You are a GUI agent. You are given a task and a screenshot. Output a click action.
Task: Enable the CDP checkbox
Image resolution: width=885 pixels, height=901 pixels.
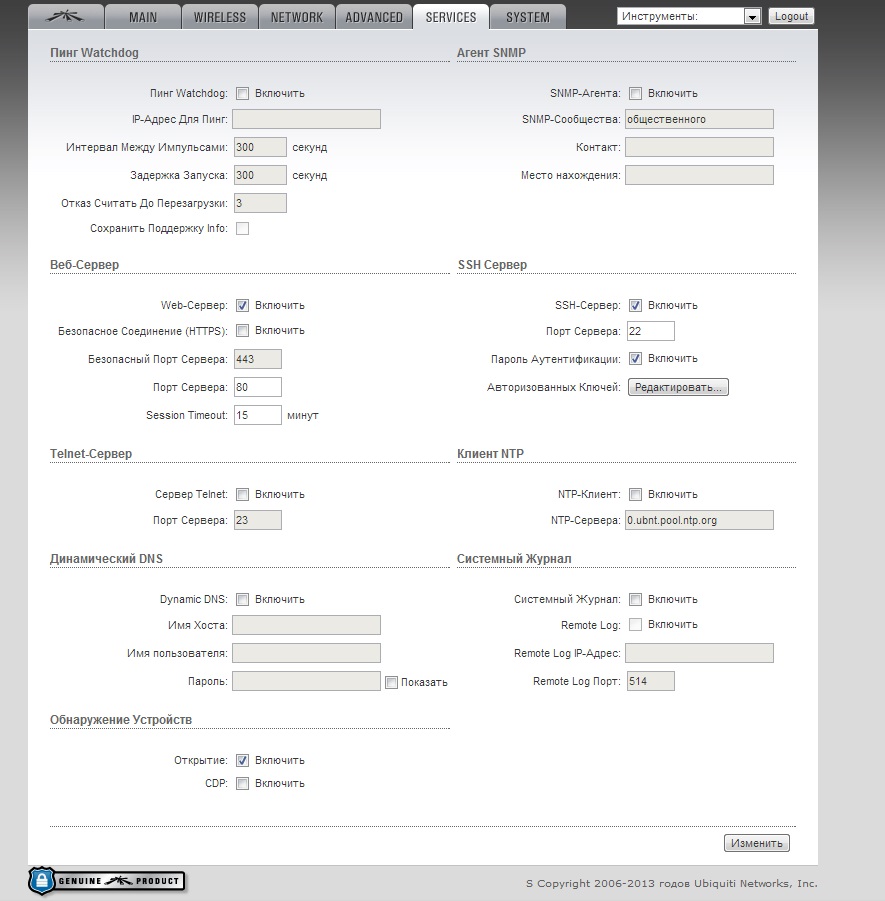[x=243, y=783]
